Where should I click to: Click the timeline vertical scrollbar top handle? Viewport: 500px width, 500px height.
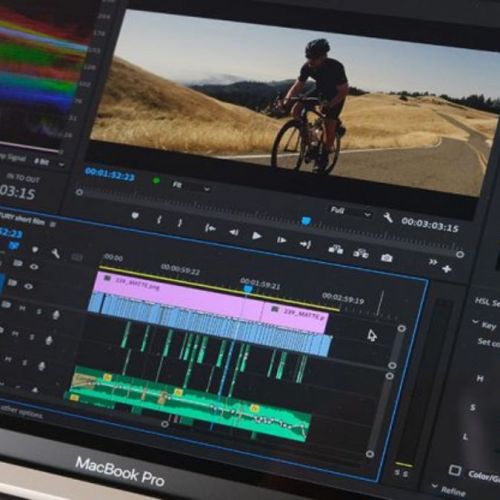click(x=402, y=329)
